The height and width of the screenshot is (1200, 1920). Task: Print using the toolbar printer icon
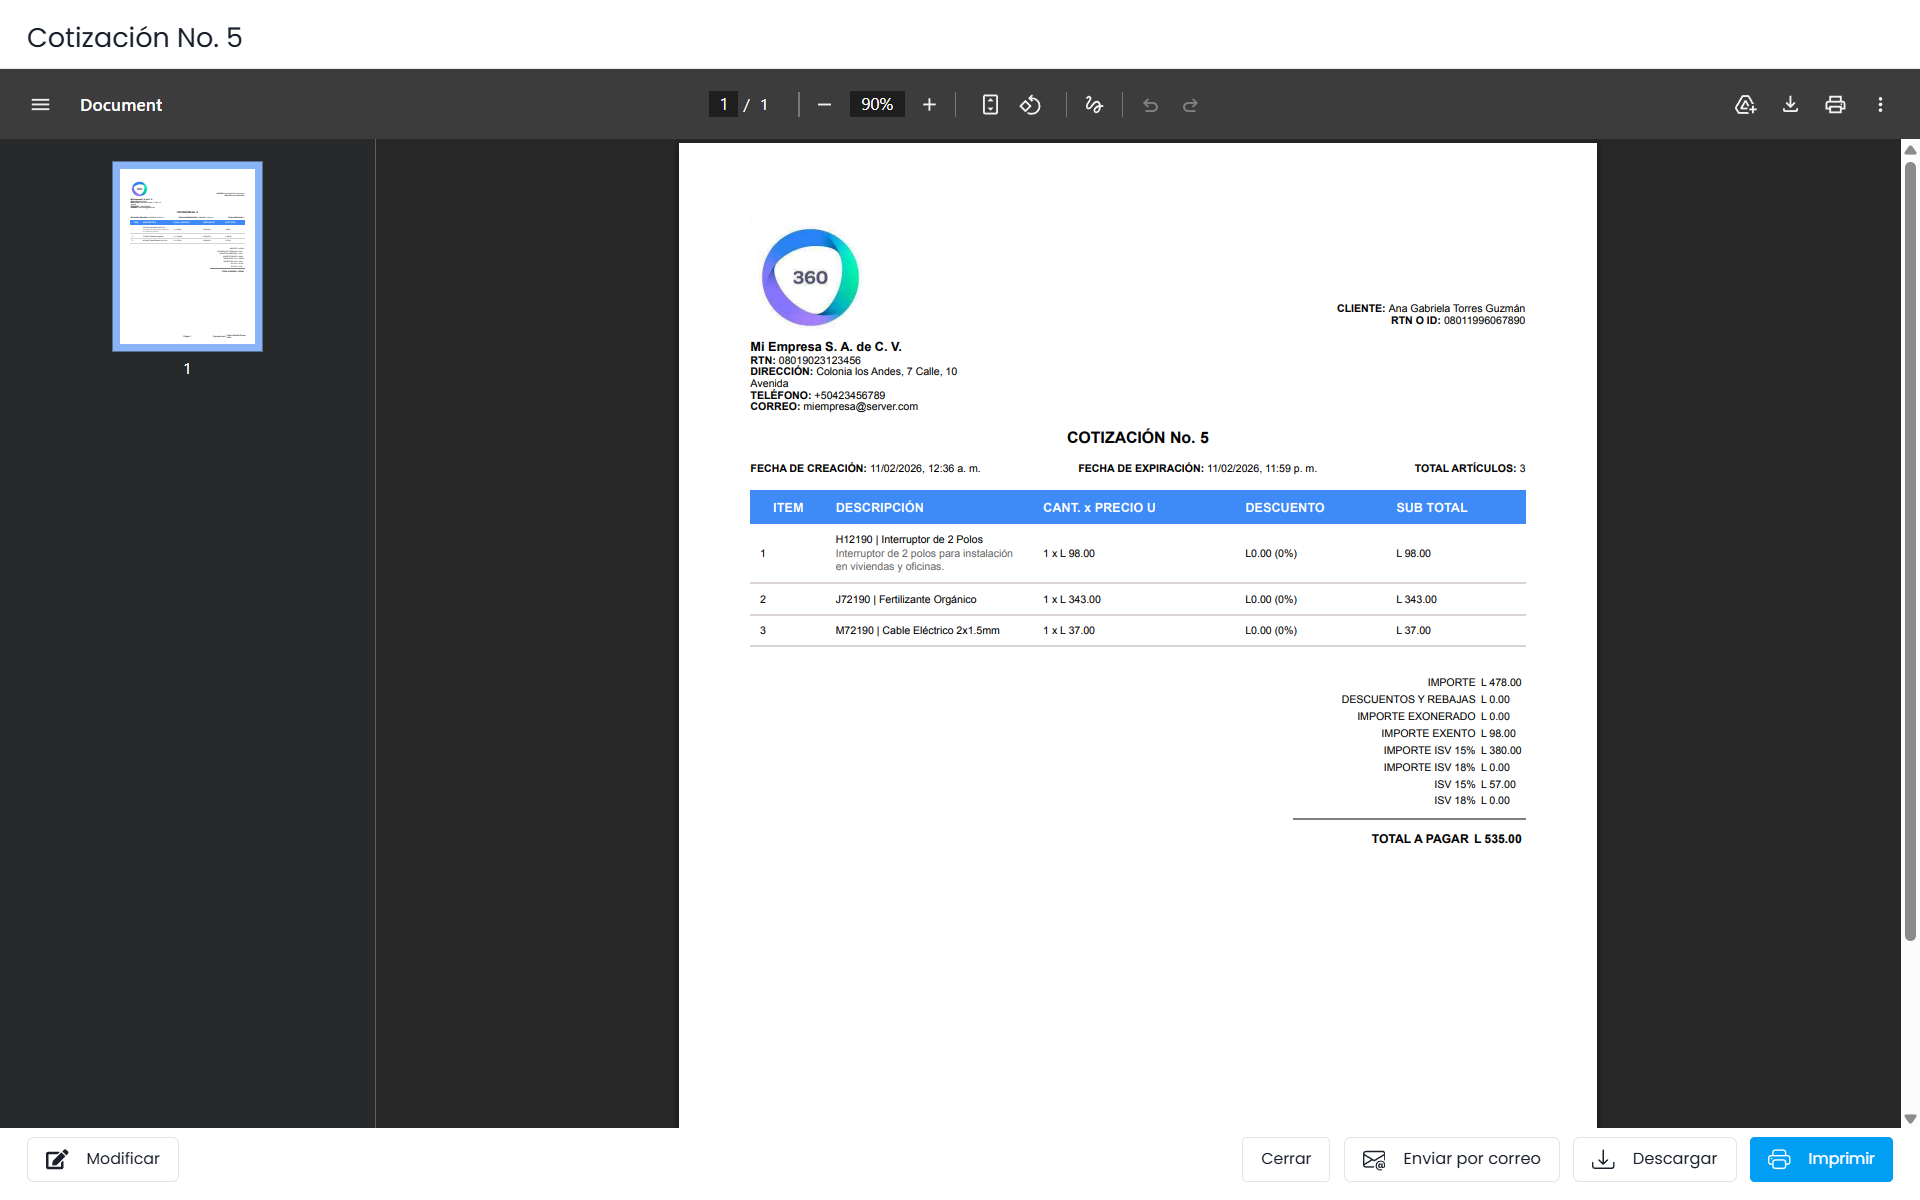(1835, 105)
